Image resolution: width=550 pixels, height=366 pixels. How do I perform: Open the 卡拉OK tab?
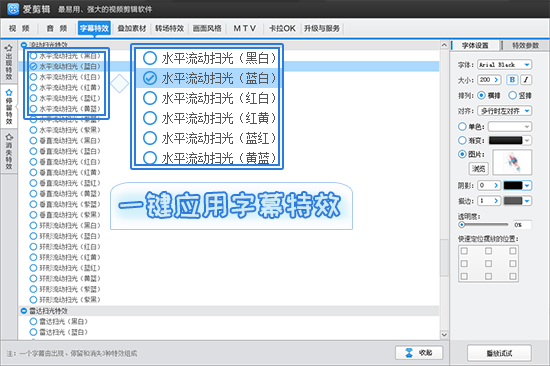(282, 28)
